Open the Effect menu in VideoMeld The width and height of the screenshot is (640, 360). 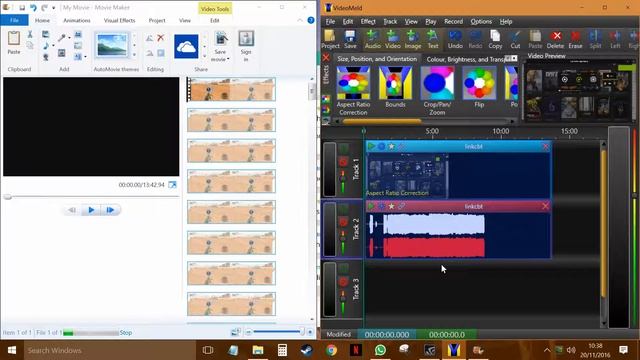[368, 21]
